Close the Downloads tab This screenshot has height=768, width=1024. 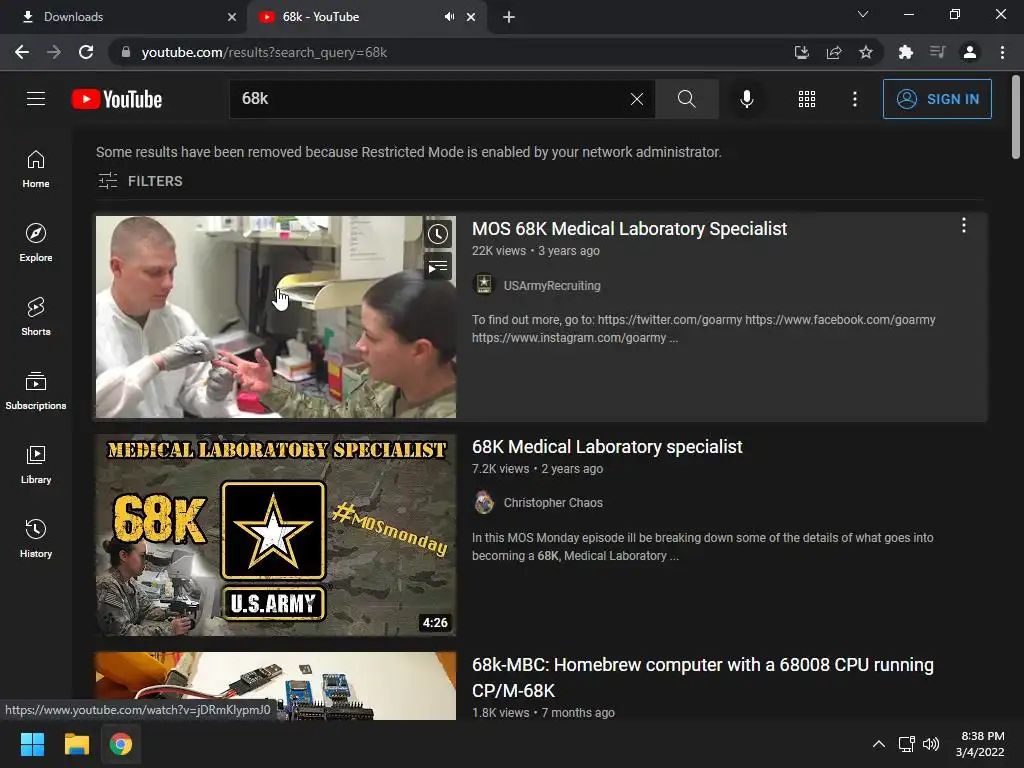[x=232, y=17]
